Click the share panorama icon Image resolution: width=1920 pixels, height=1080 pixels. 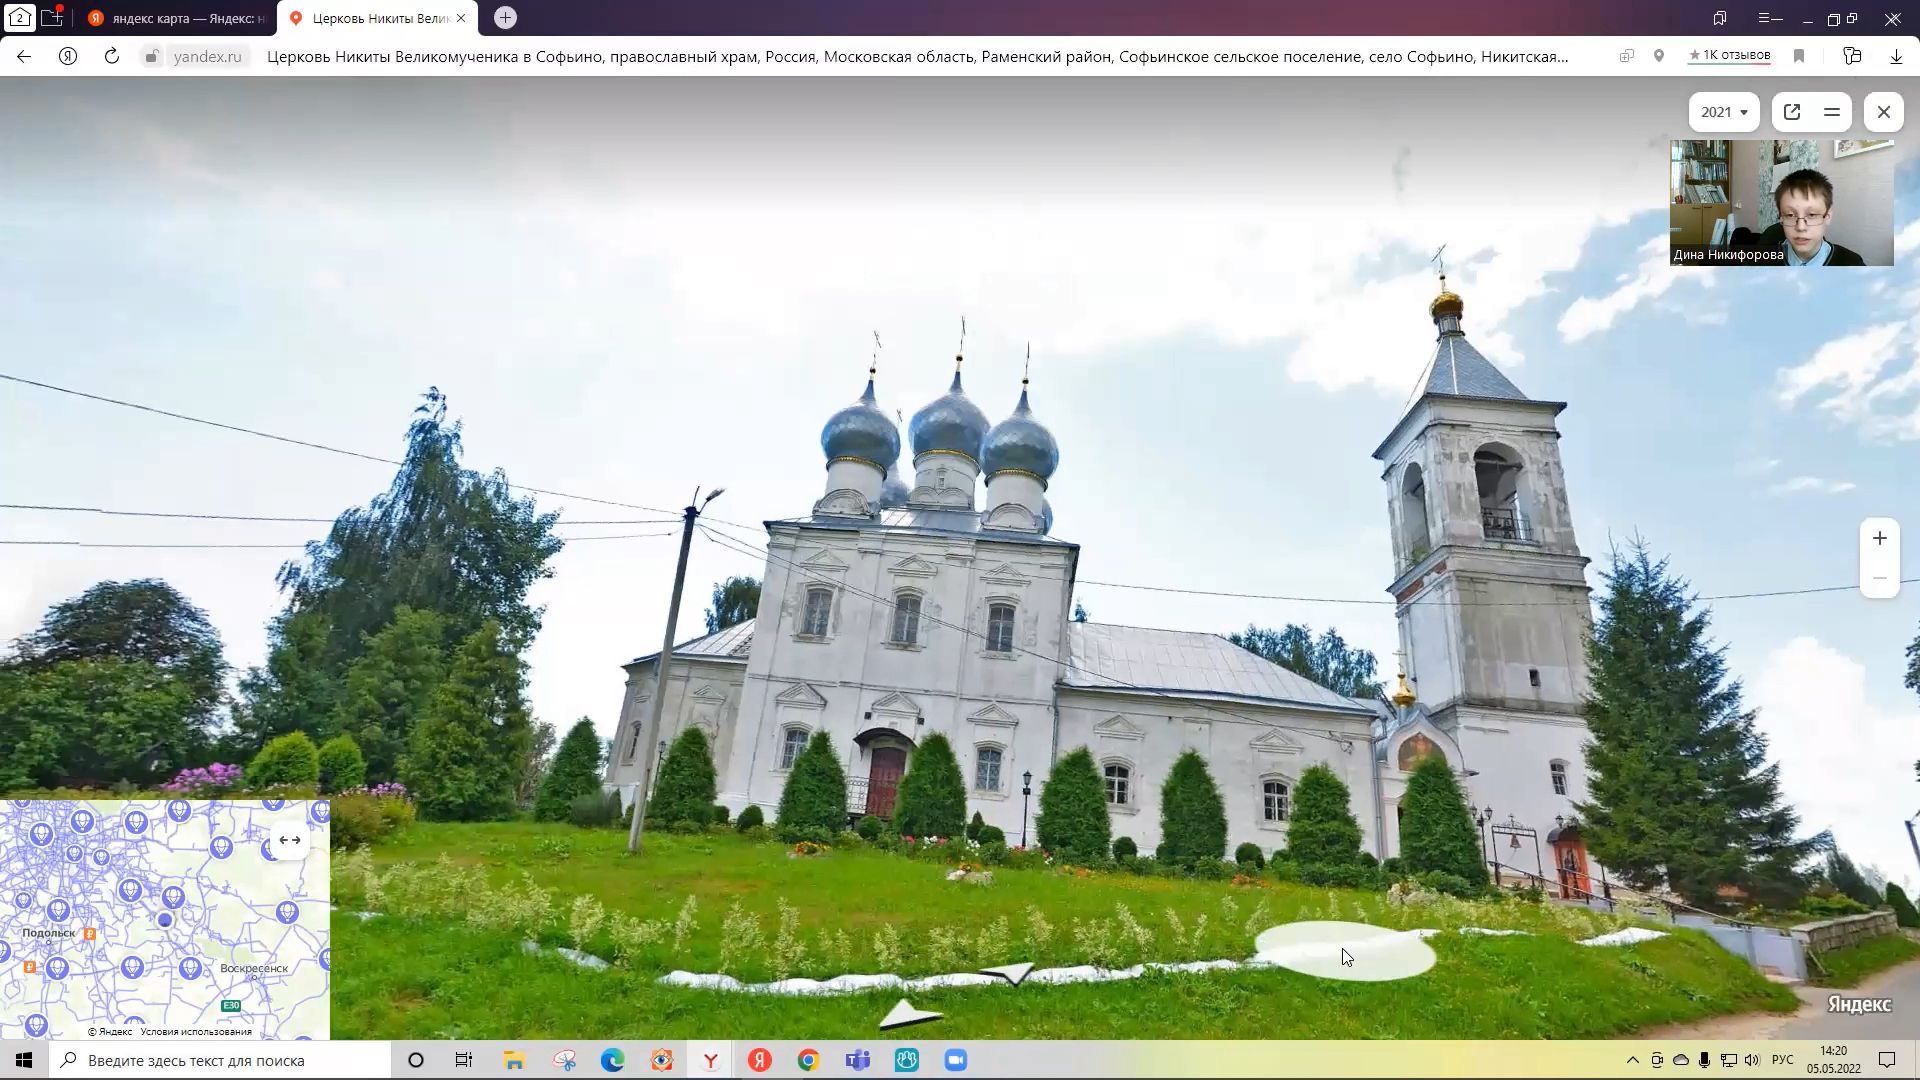(1792, 112)
